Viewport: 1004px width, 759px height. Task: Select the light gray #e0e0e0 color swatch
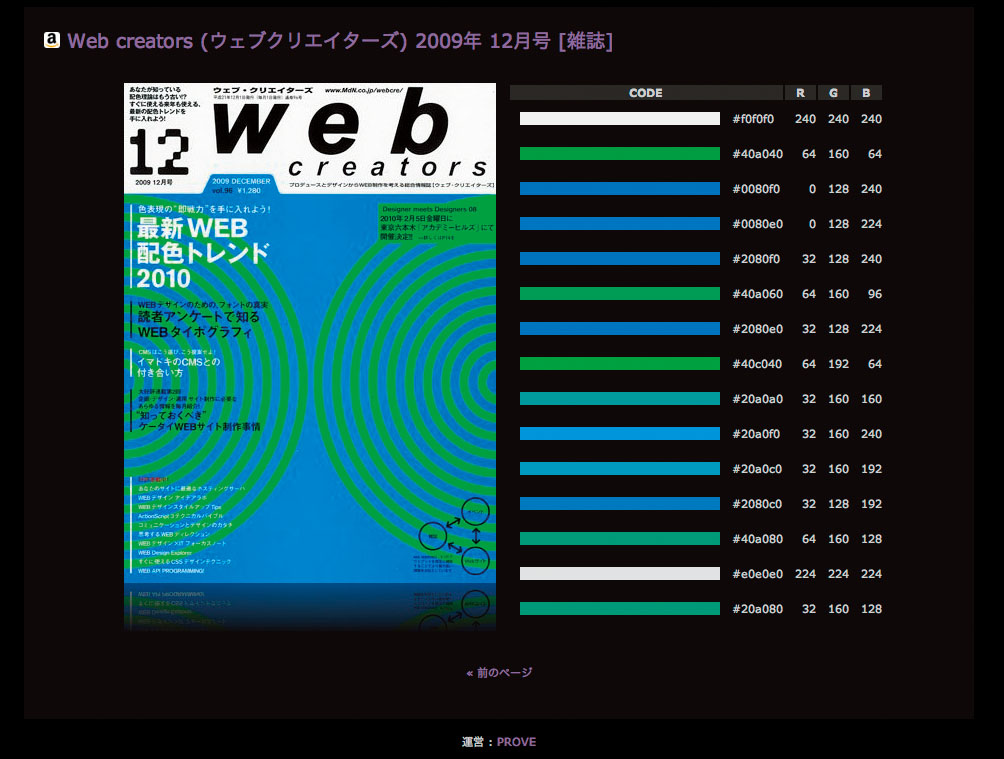(x=619, y=573)
